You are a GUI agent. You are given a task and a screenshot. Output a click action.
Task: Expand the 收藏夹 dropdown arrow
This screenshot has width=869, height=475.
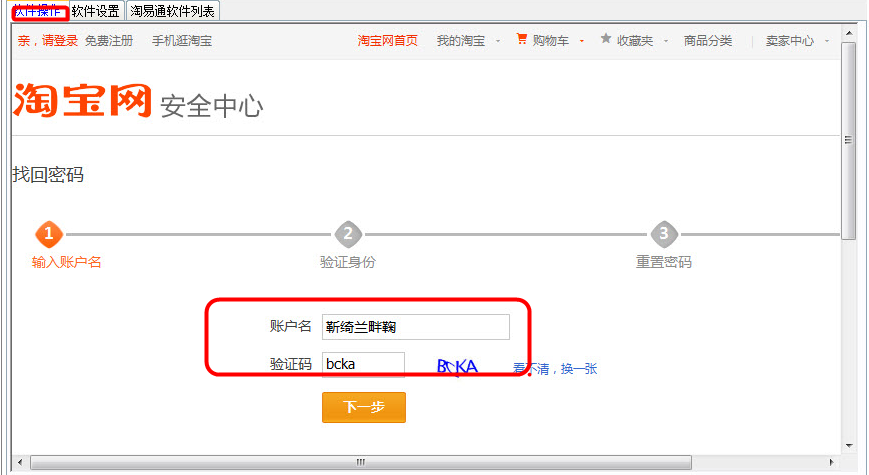[666, 41]
